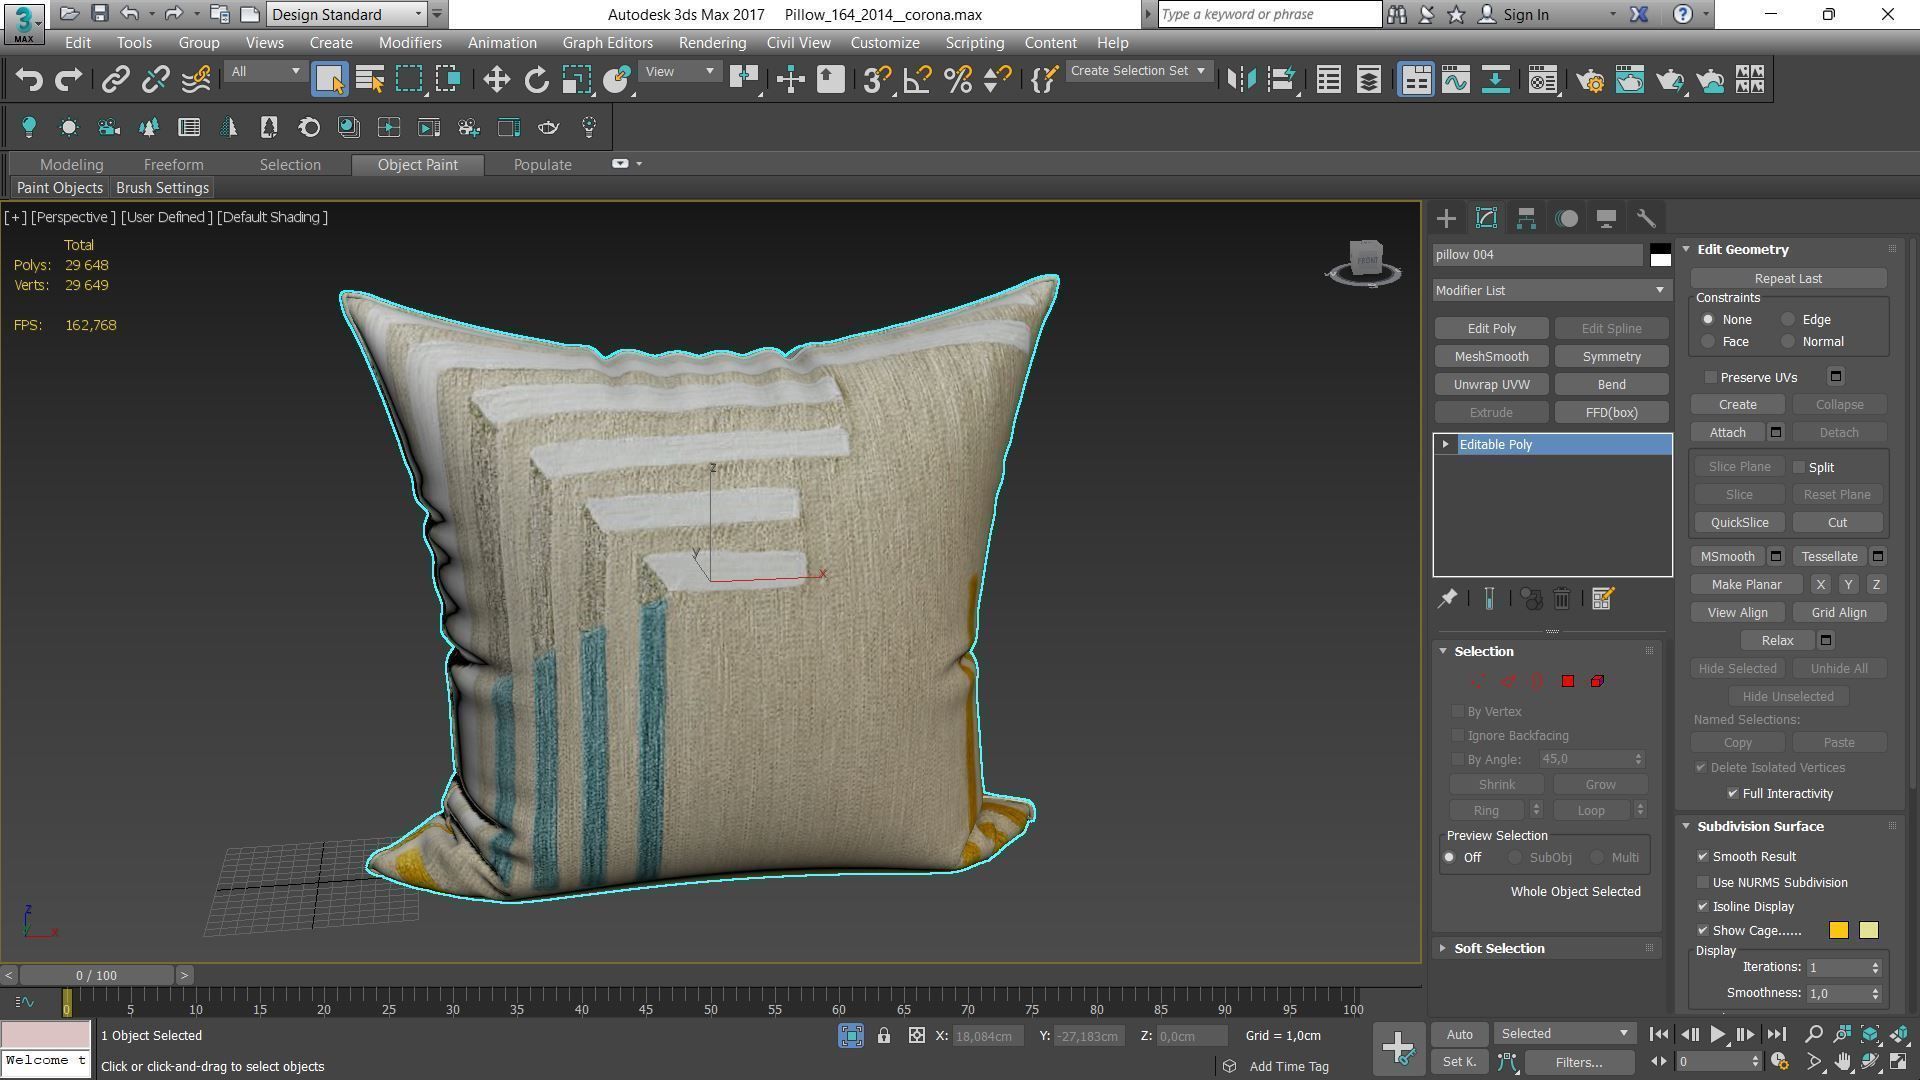Click the Repeat Last button

pyautogui.click(x=1788, y=279)
